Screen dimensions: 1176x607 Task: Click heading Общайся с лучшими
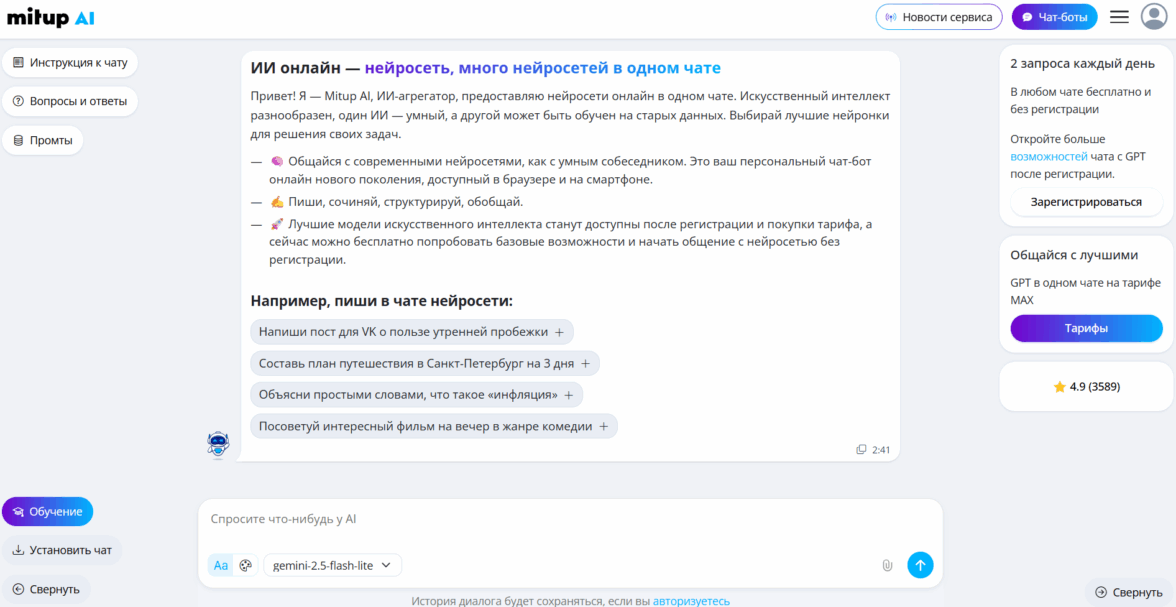pyautogui.click(x=1074, y=255)
